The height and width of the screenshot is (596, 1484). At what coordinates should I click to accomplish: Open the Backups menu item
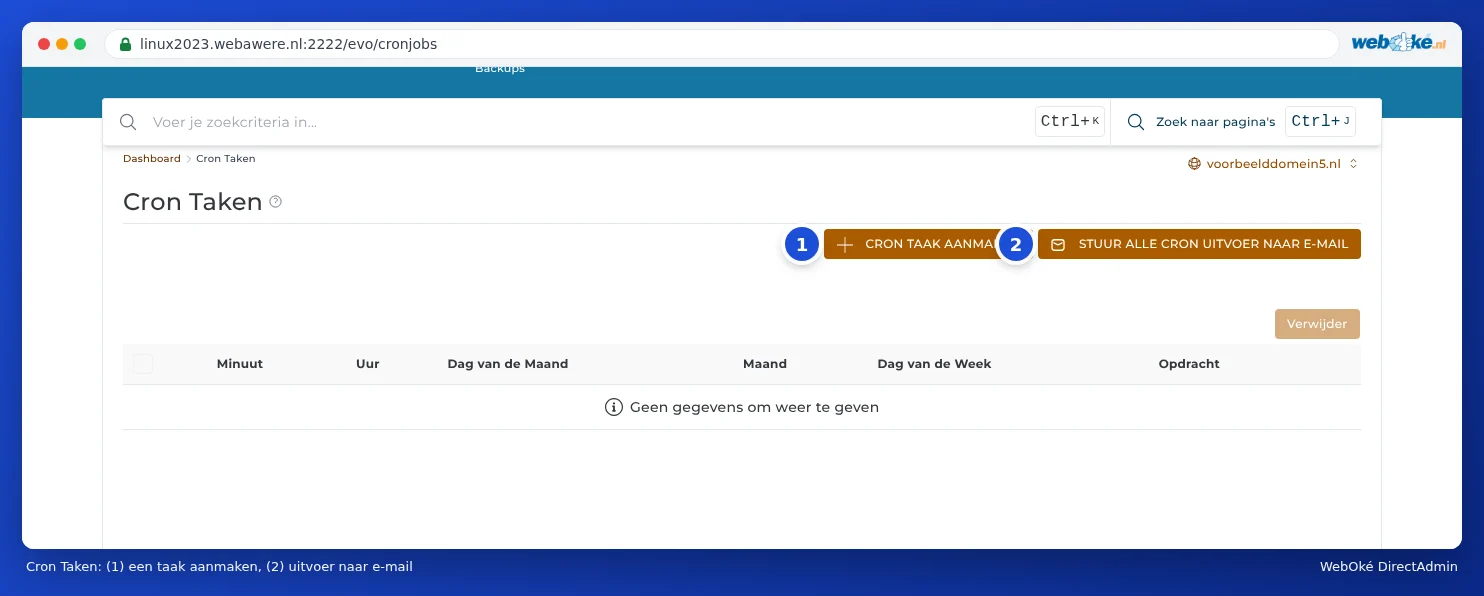tap(500, 69)
